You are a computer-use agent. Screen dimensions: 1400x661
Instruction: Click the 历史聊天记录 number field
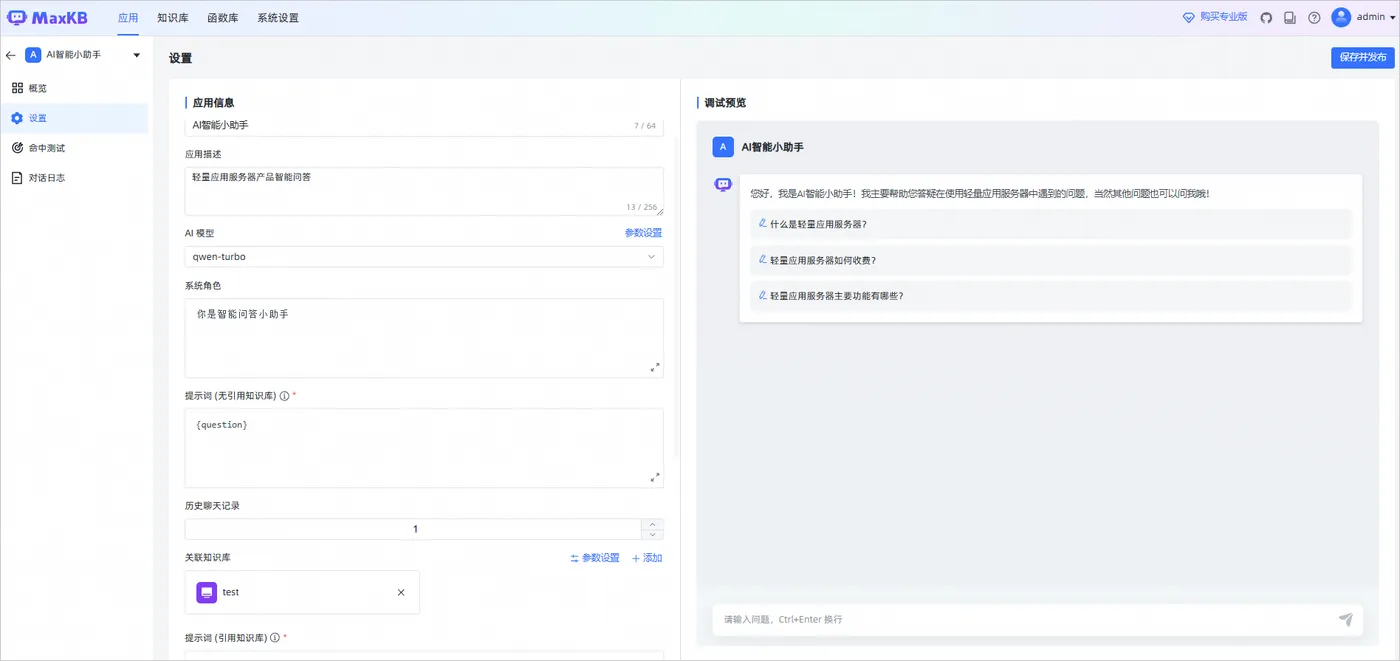click(x=415, y=529)
